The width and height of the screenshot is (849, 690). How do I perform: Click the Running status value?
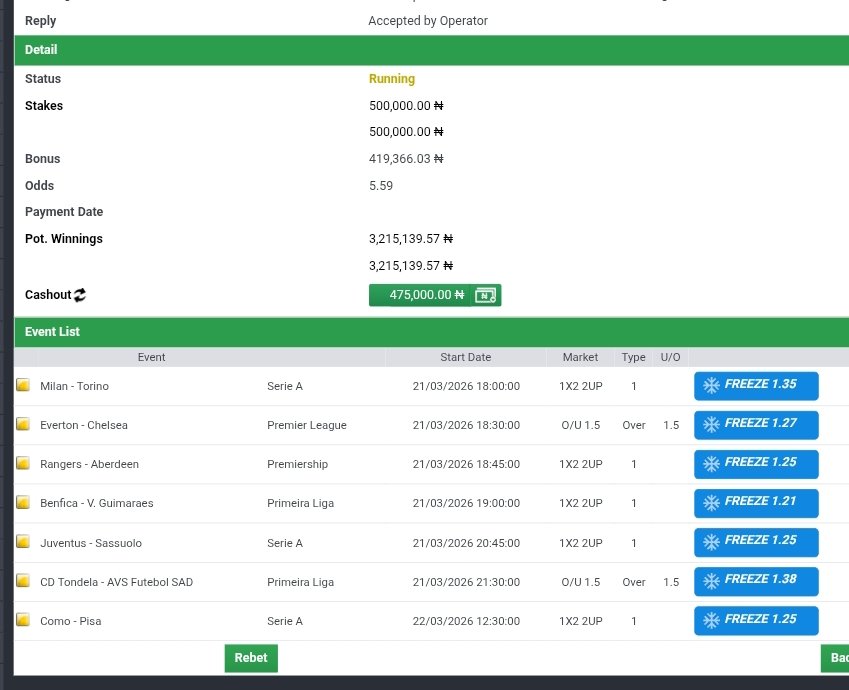392,79
